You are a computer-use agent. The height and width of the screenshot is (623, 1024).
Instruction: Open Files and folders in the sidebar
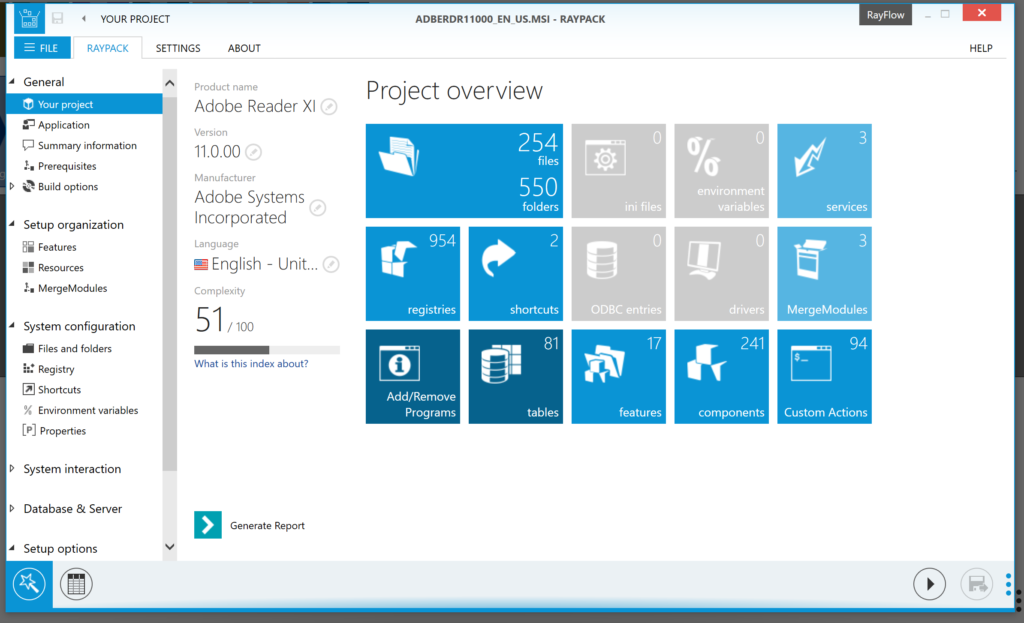coord(74,349)
